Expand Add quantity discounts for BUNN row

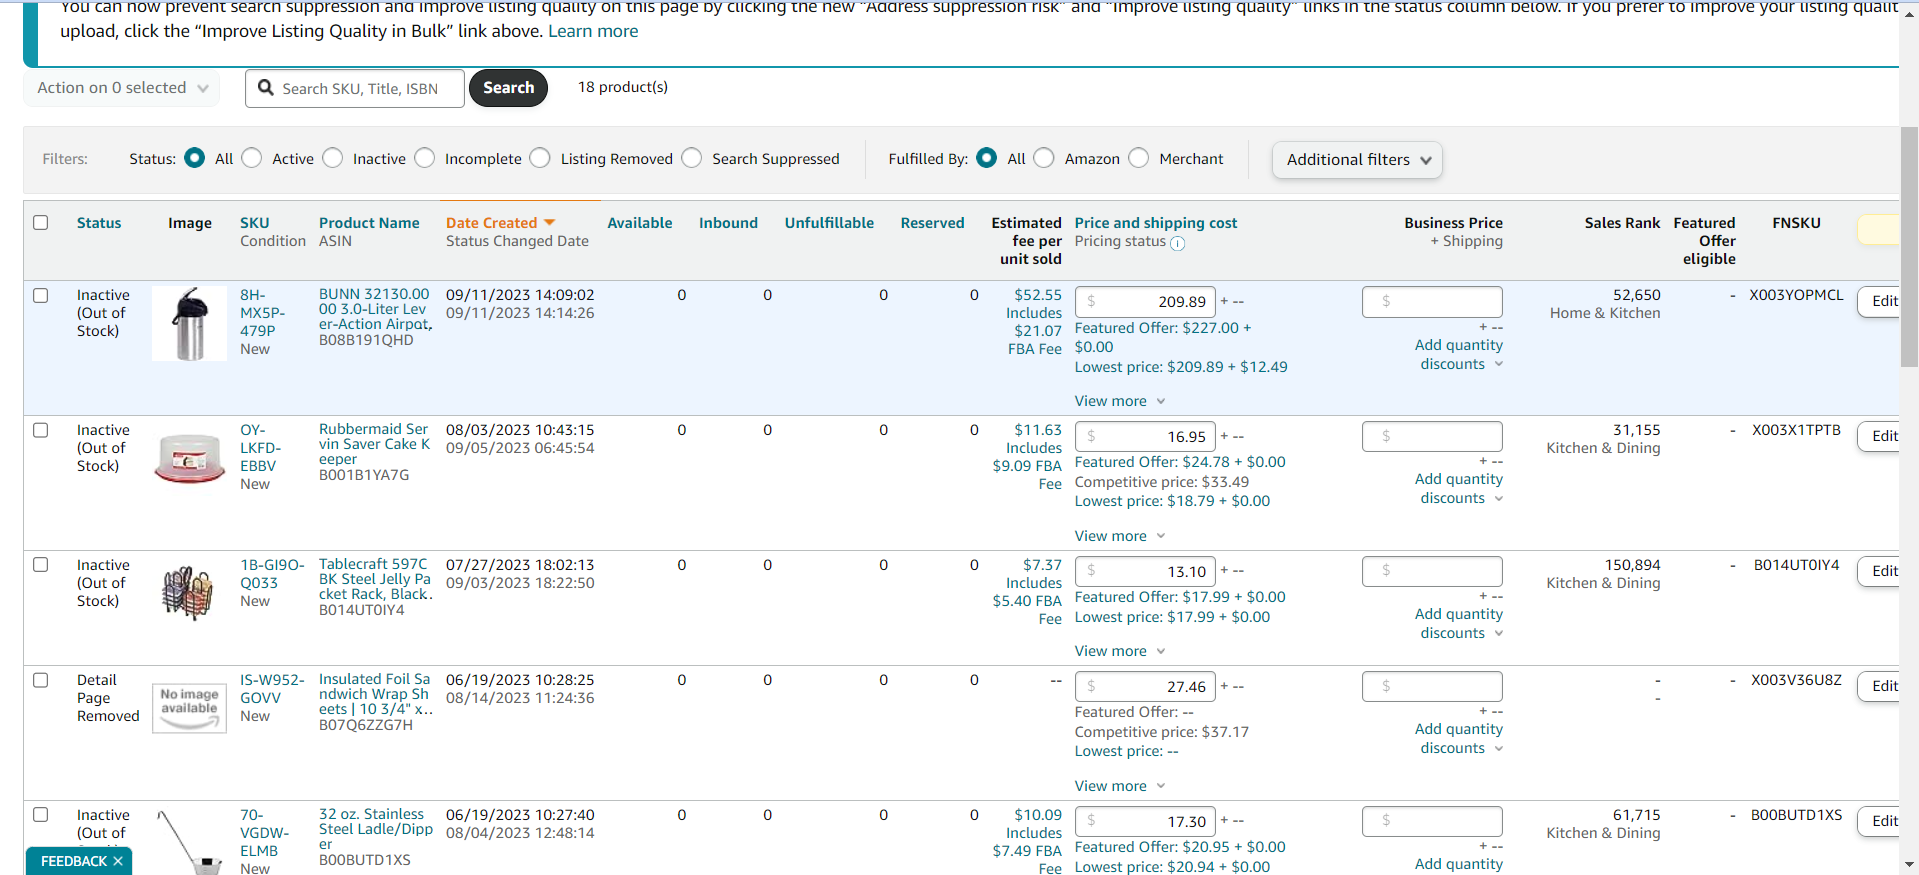(x=1459, y=355)
